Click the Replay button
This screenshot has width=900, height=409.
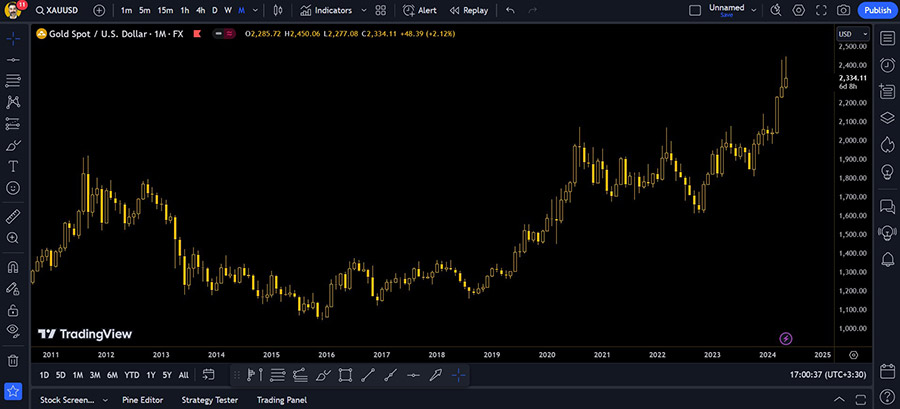[x=469, y=10]
